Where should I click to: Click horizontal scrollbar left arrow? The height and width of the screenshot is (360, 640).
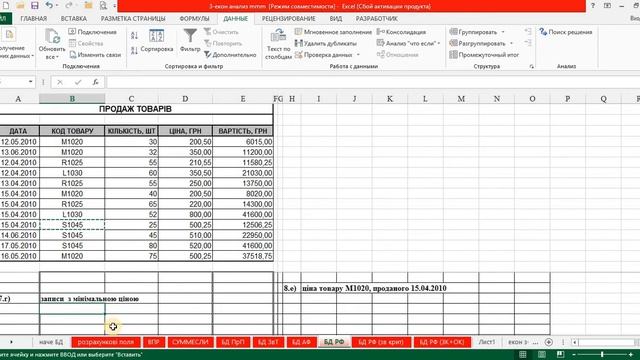(575, 342)
